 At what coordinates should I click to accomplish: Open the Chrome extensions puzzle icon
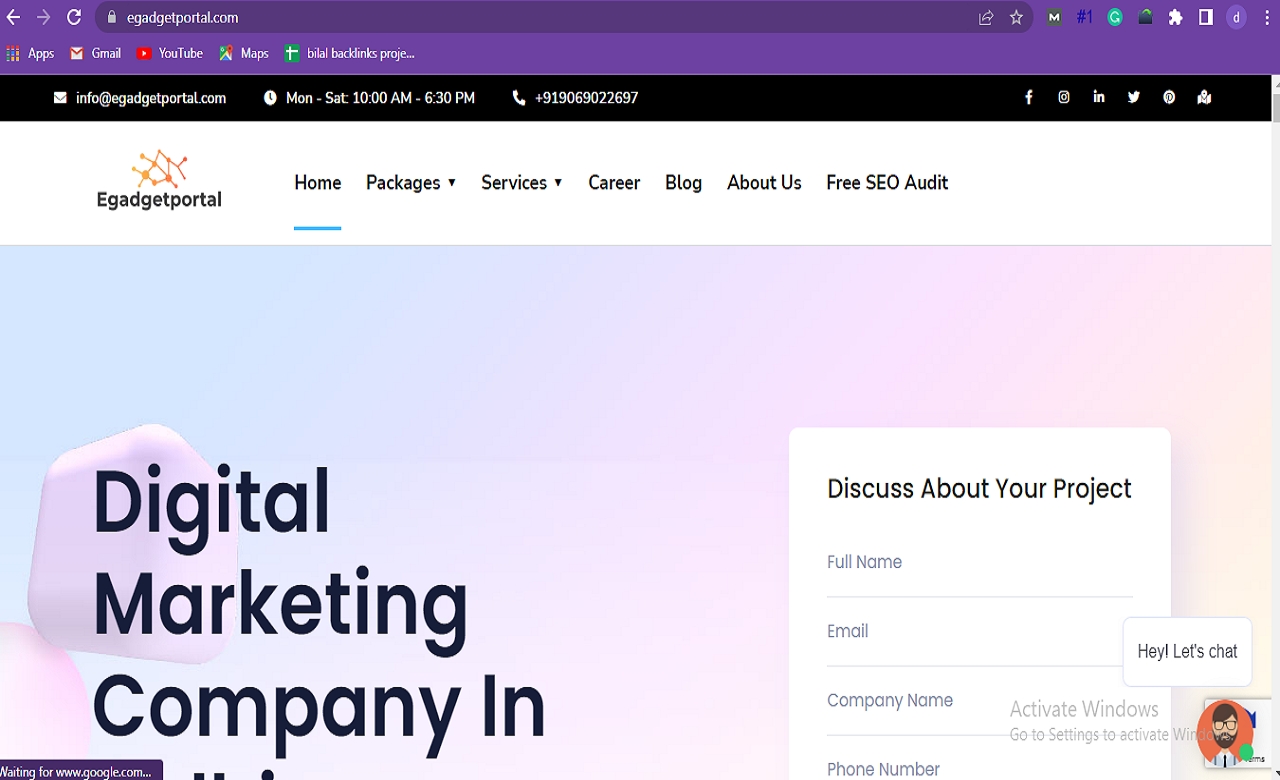pos(1175,17)
